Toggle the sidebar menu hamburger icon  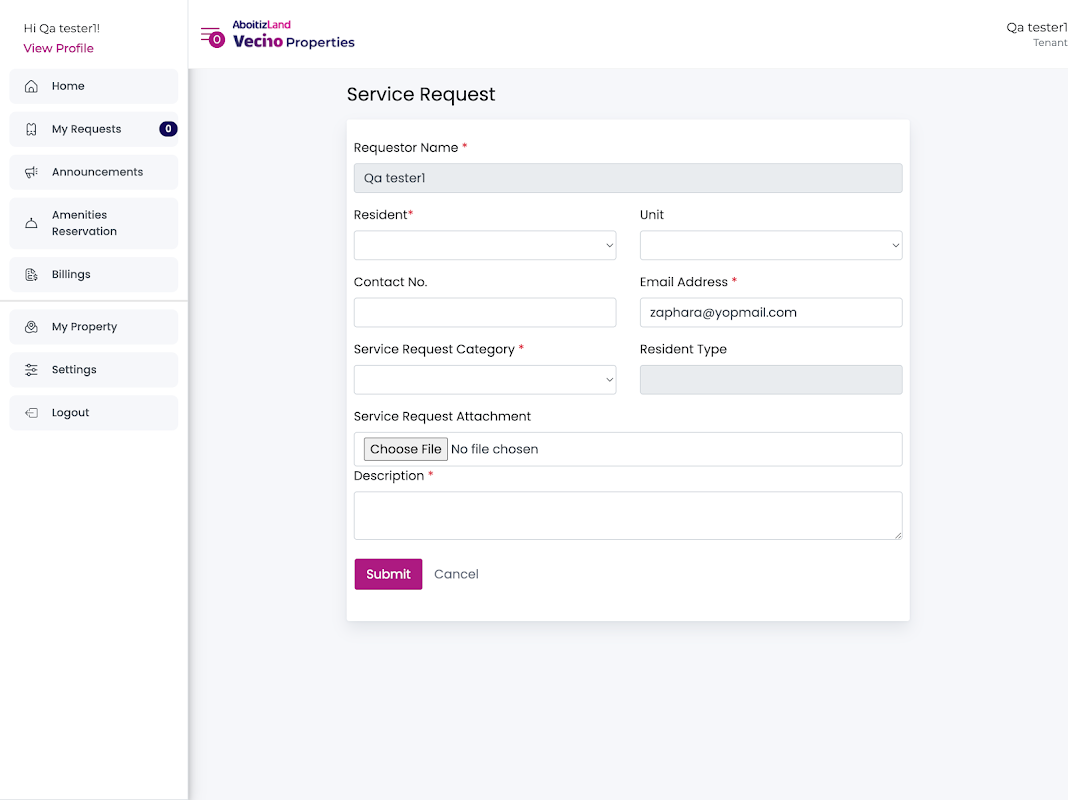213,37
